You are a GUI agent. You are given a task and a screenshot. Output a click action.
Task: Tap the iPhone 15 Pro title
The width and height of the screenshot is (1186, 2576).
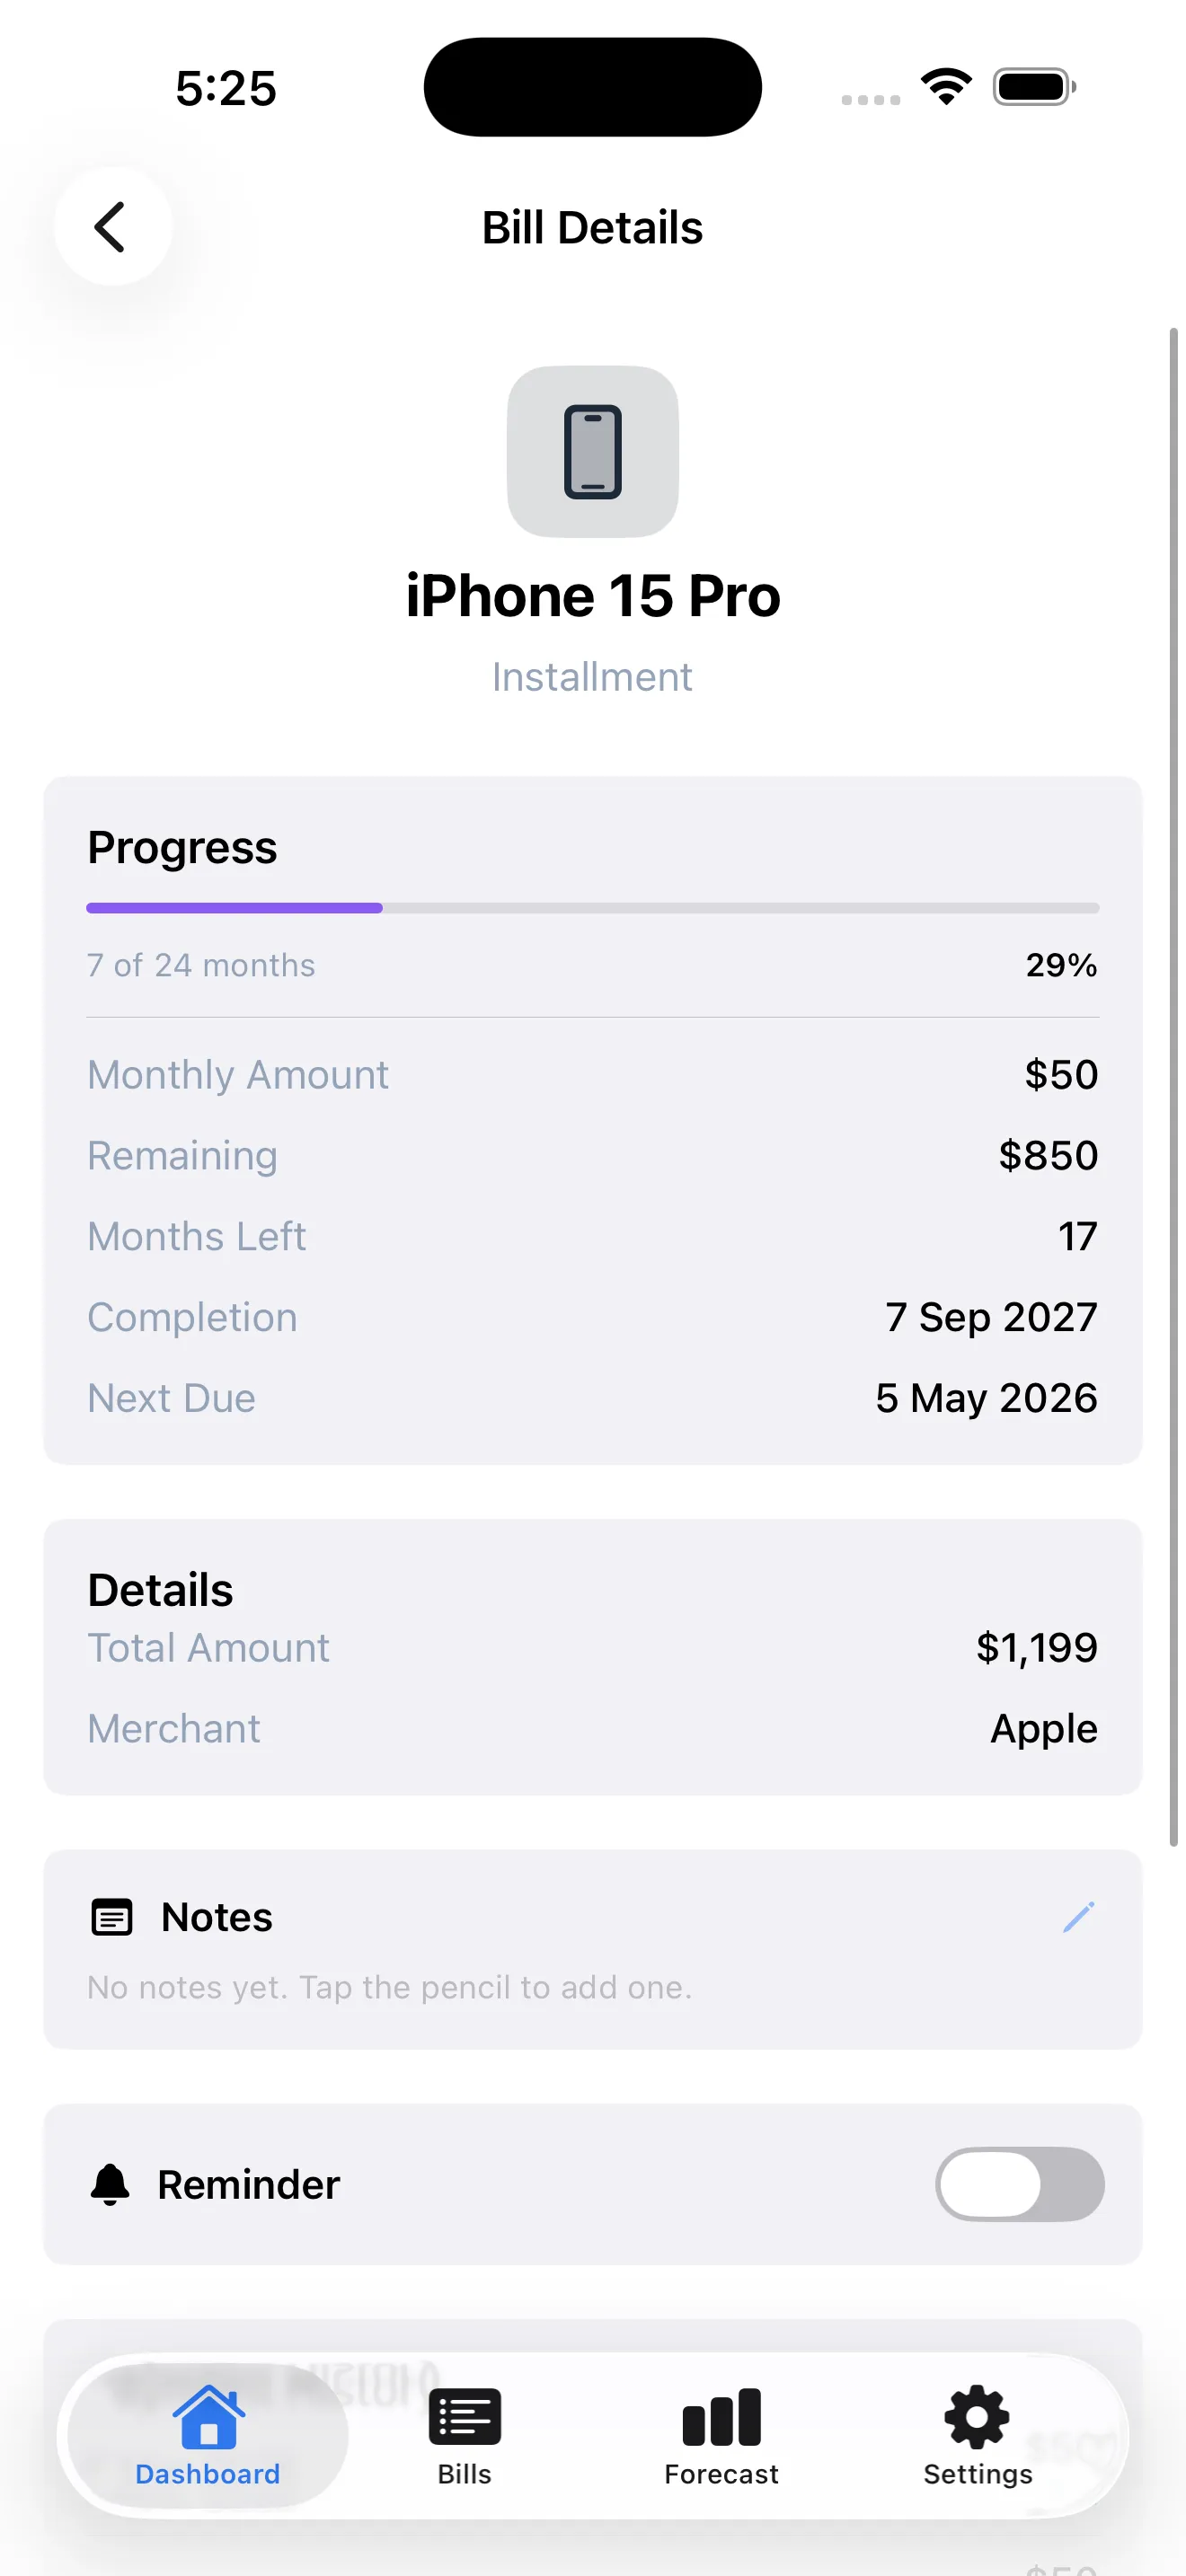[x=593, y=596]
